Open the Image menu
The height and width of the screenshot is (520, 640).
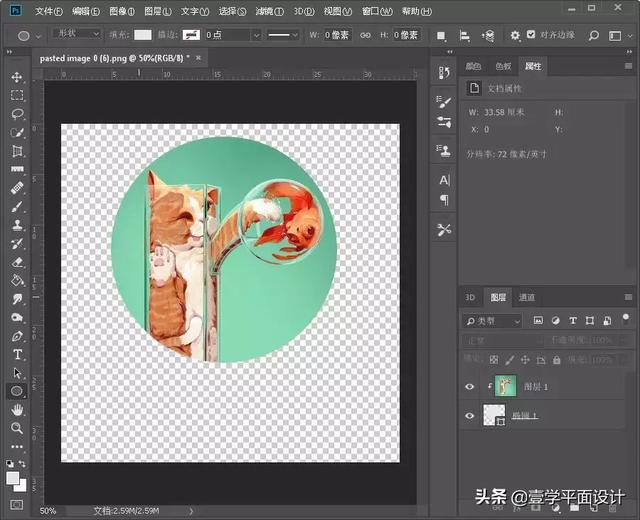tap(122, 11)
